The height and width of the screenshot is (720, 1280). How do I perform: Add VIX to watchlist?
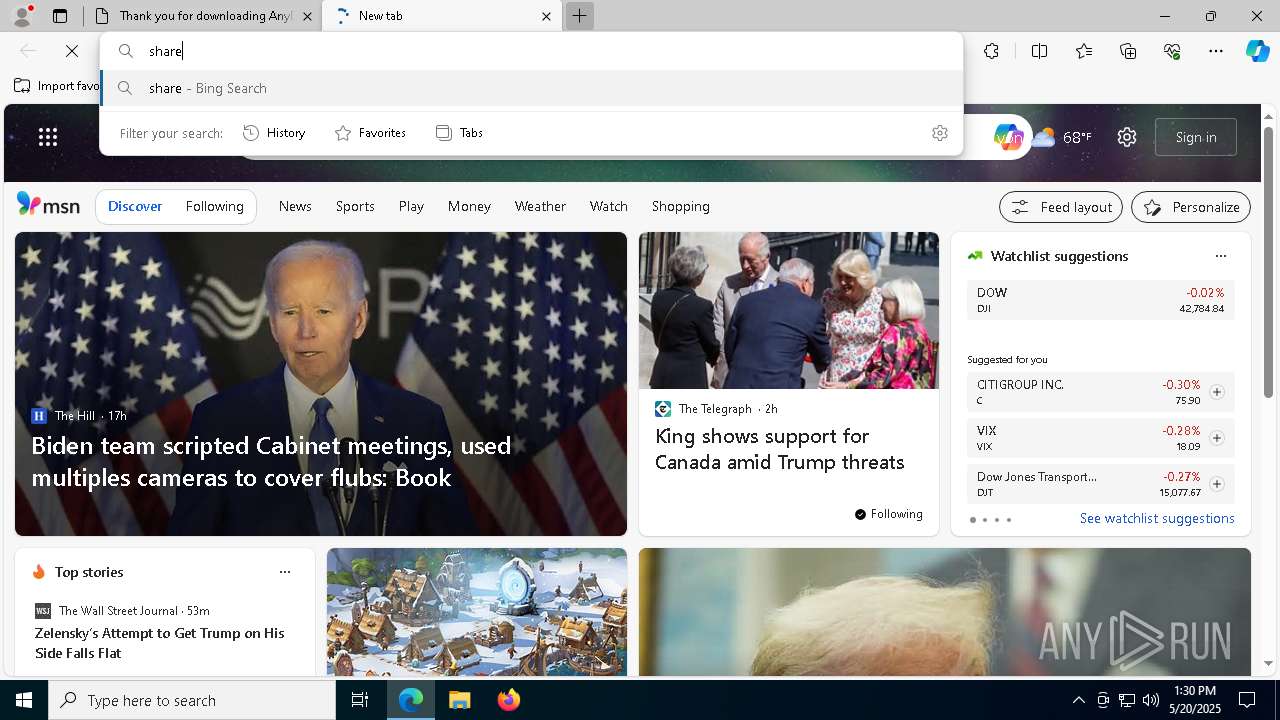pyautogui.click(x=1217, y=438)
